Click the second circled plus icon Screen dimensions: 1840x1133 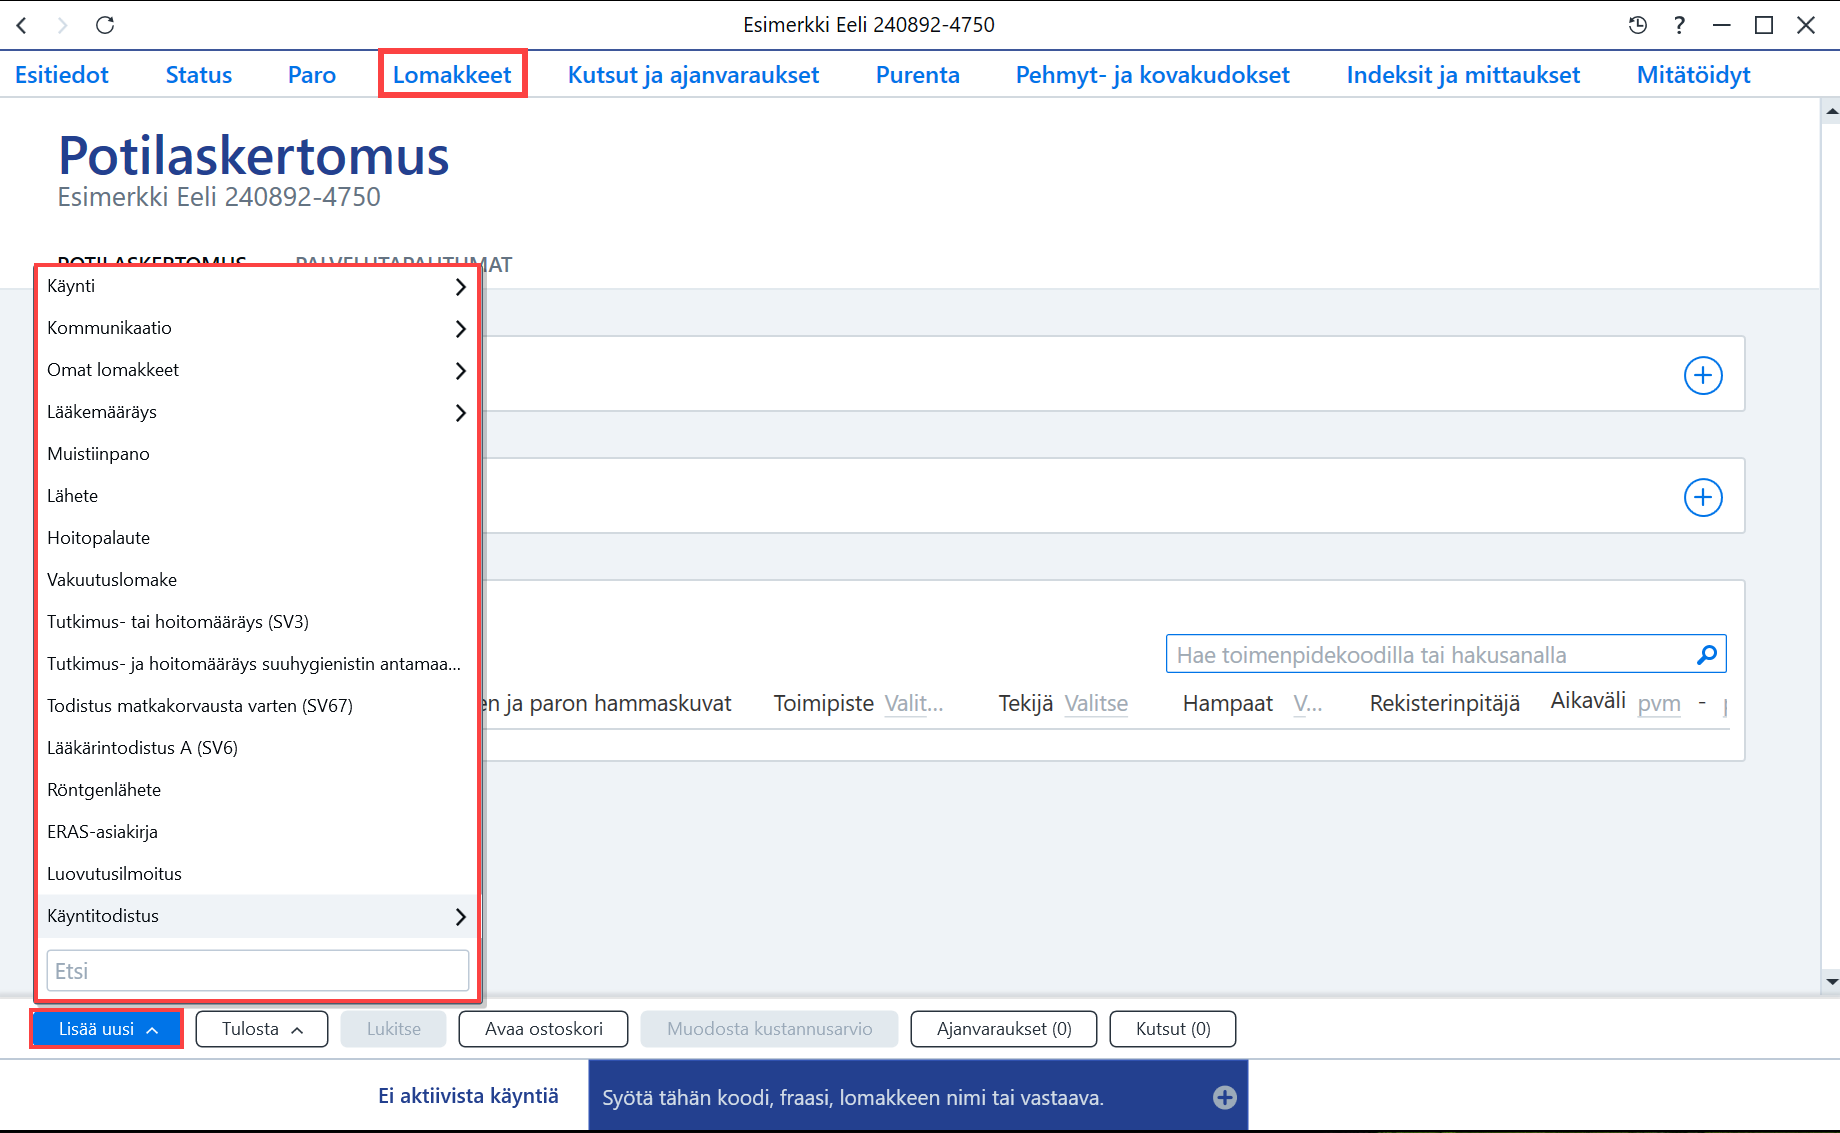coord(1703,498)
